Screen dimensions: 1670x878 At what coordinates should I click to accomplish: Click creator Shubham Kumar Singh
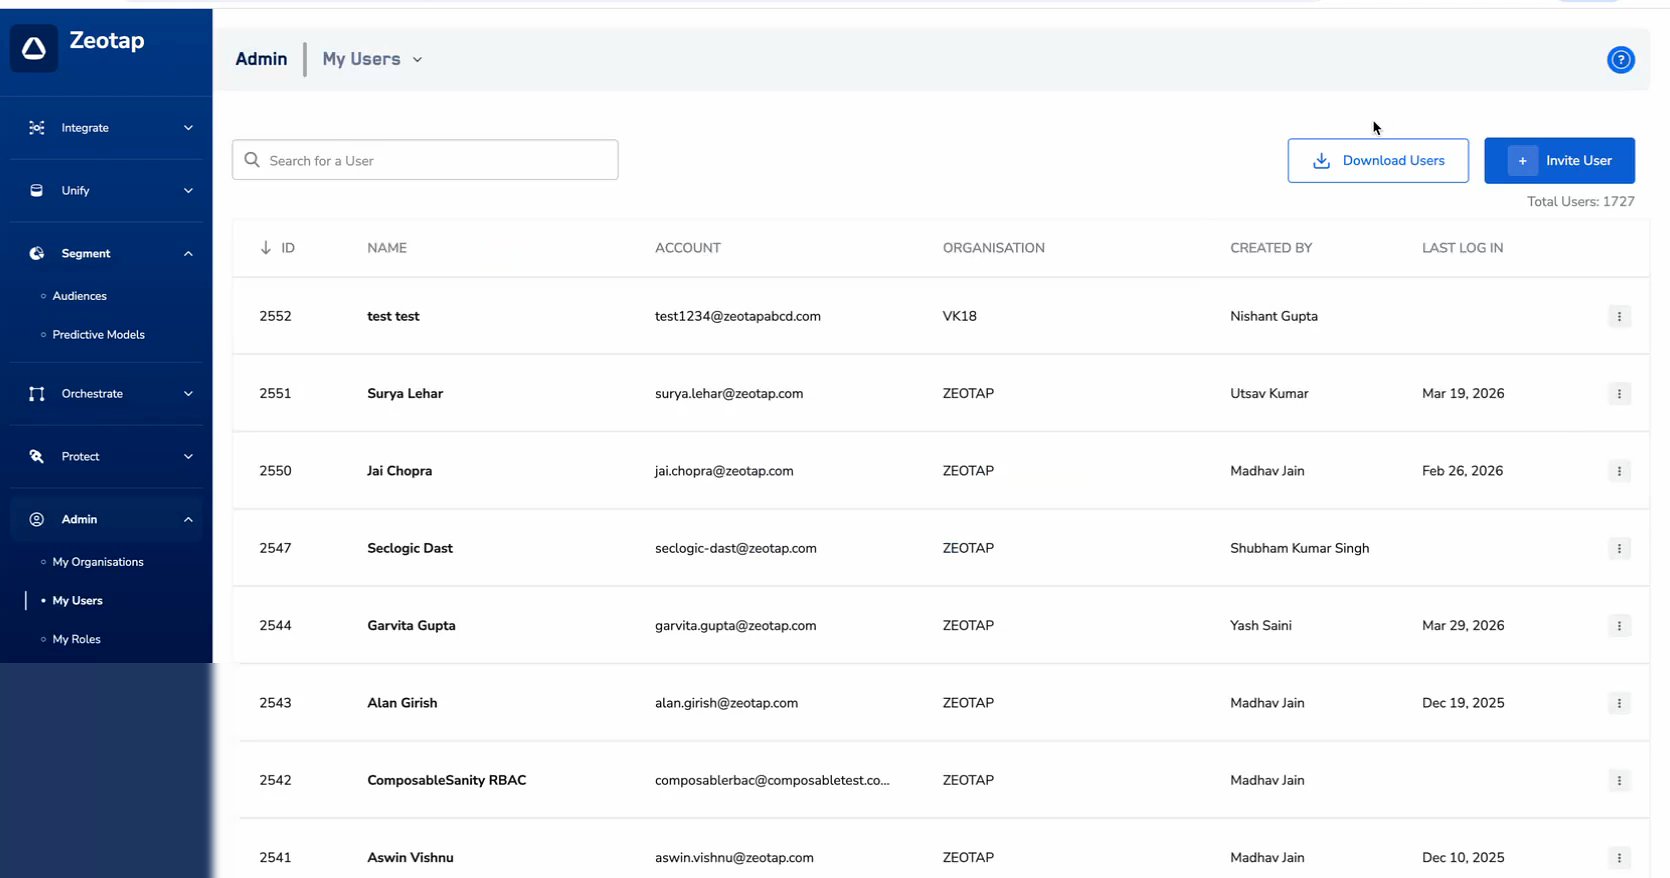click(x=1300, y=548)
